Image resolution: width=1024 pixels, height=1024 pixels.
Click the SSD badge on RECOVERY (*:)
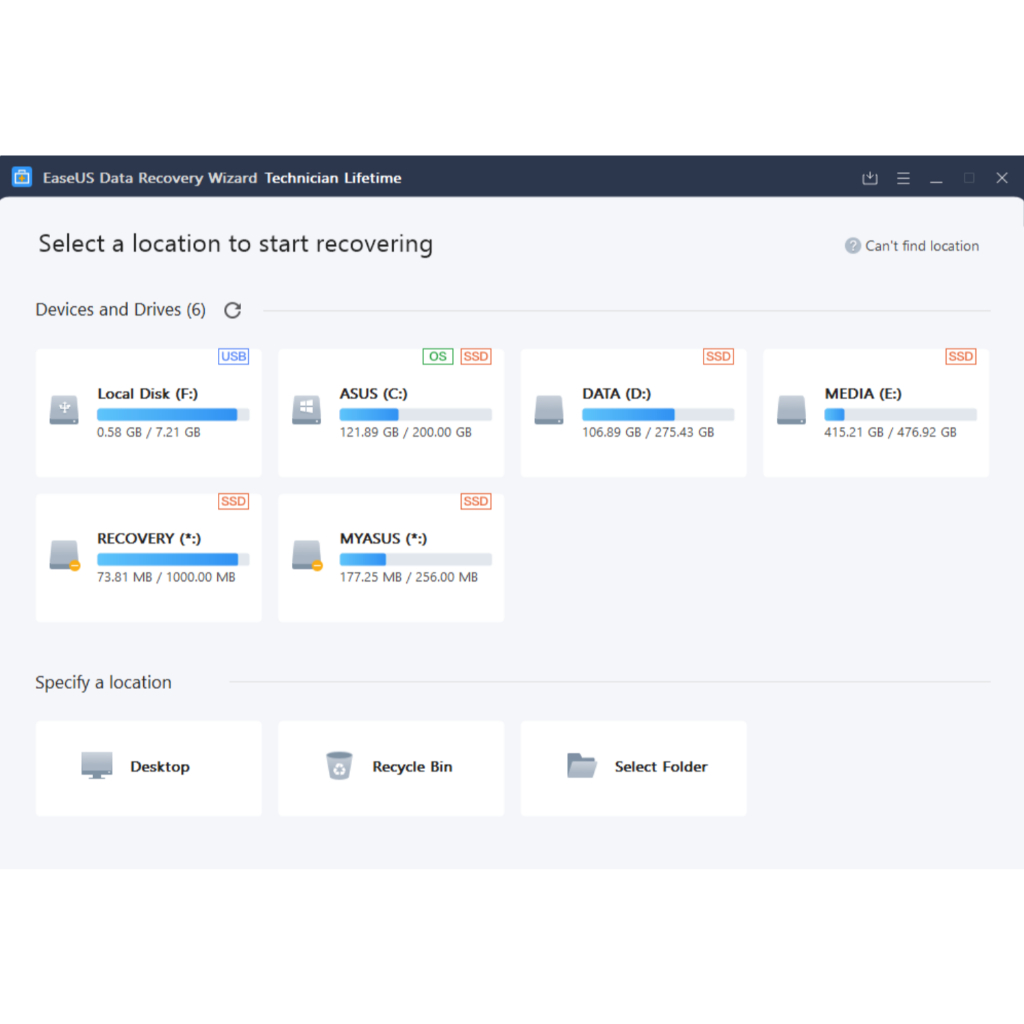pos(233,501)
